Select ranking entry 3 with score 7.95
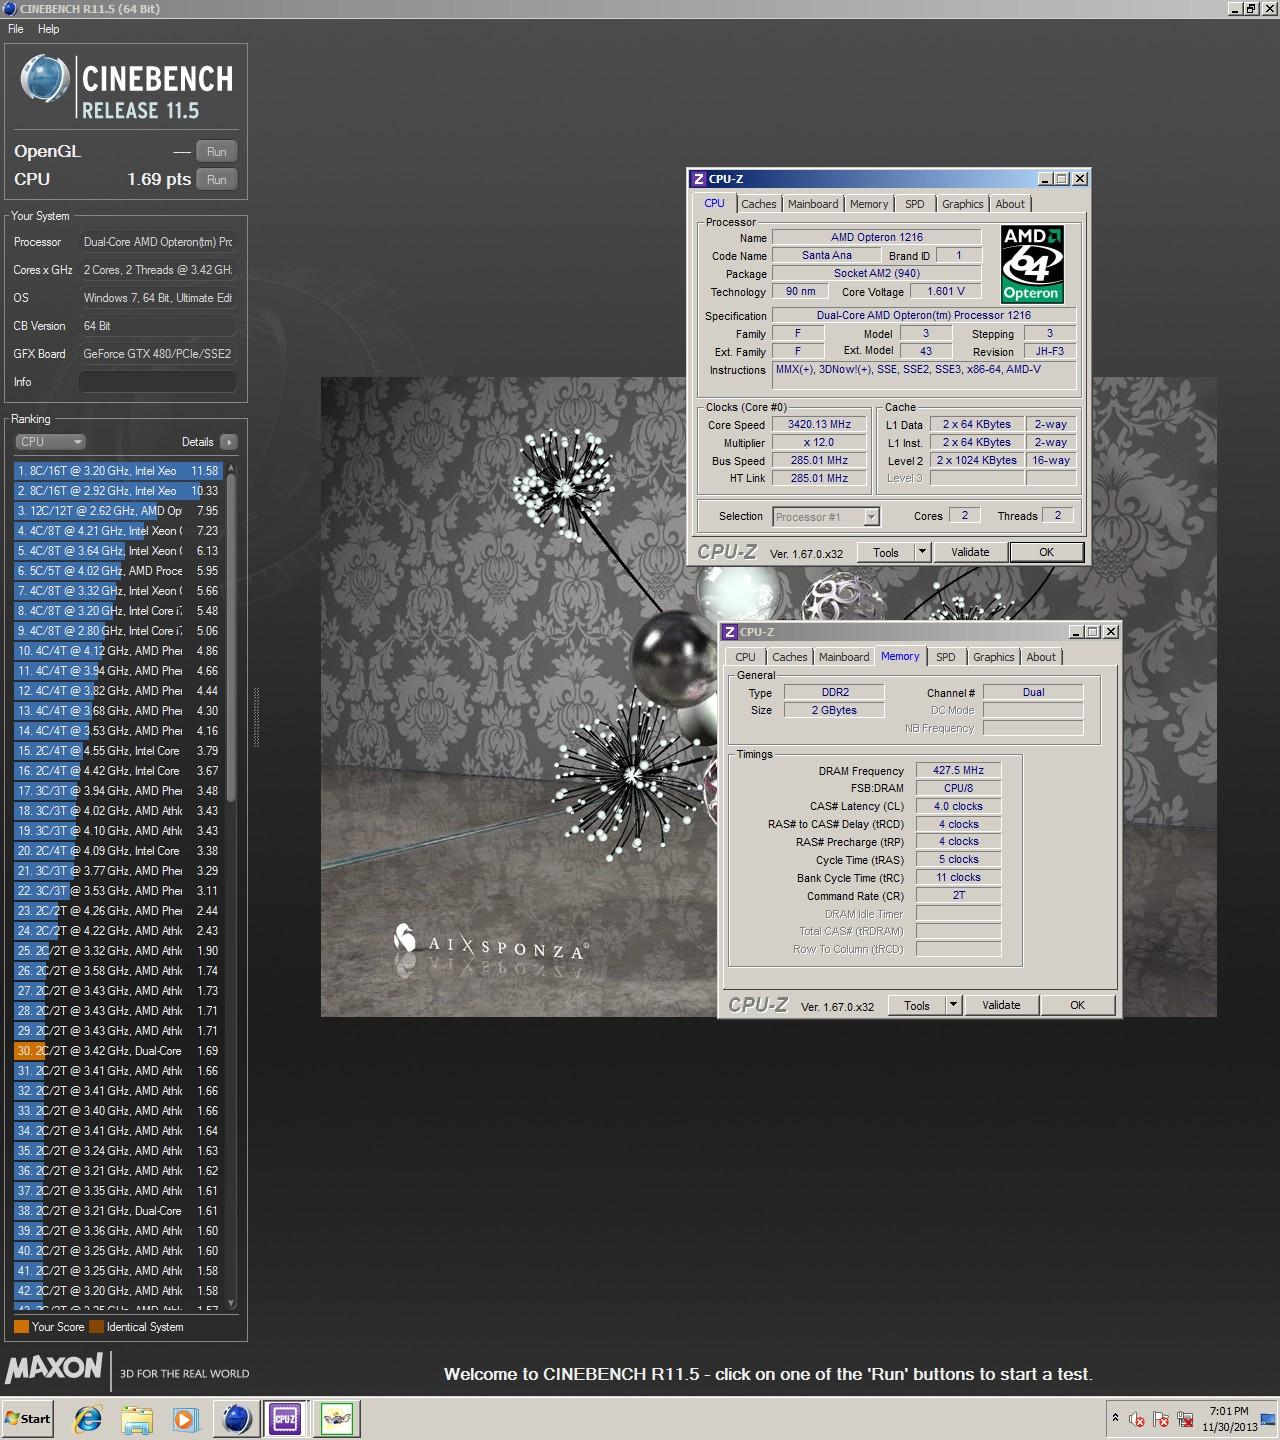Image resolution: width=1280 pixels, height=1440 pixels. [118, 510]
